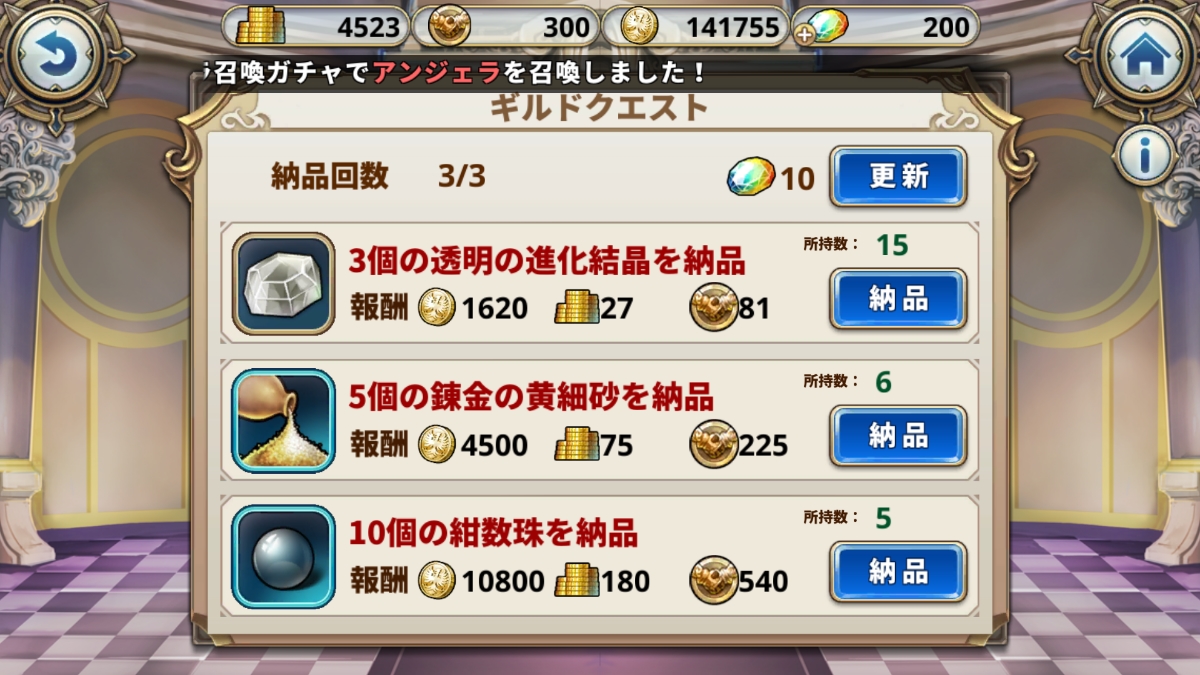Deliver the 錬金の黄細砂 with 納品 button

click(x=898, y=435)
